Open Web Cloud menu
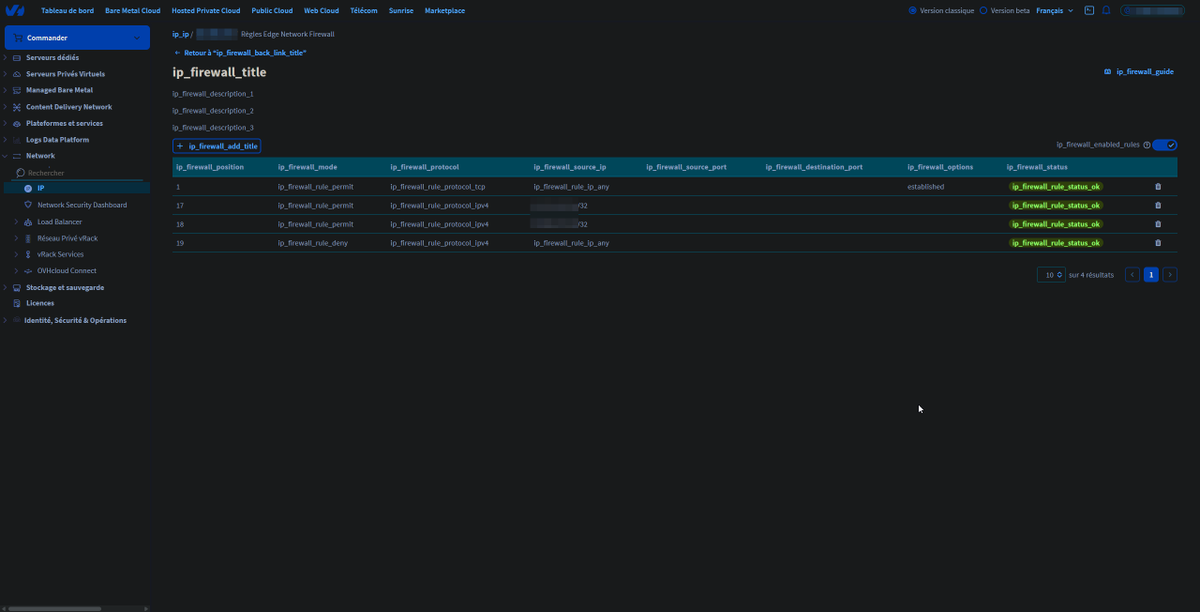Image resolution: width=1200 pixels, height=612 pixels. click(321, 10)
